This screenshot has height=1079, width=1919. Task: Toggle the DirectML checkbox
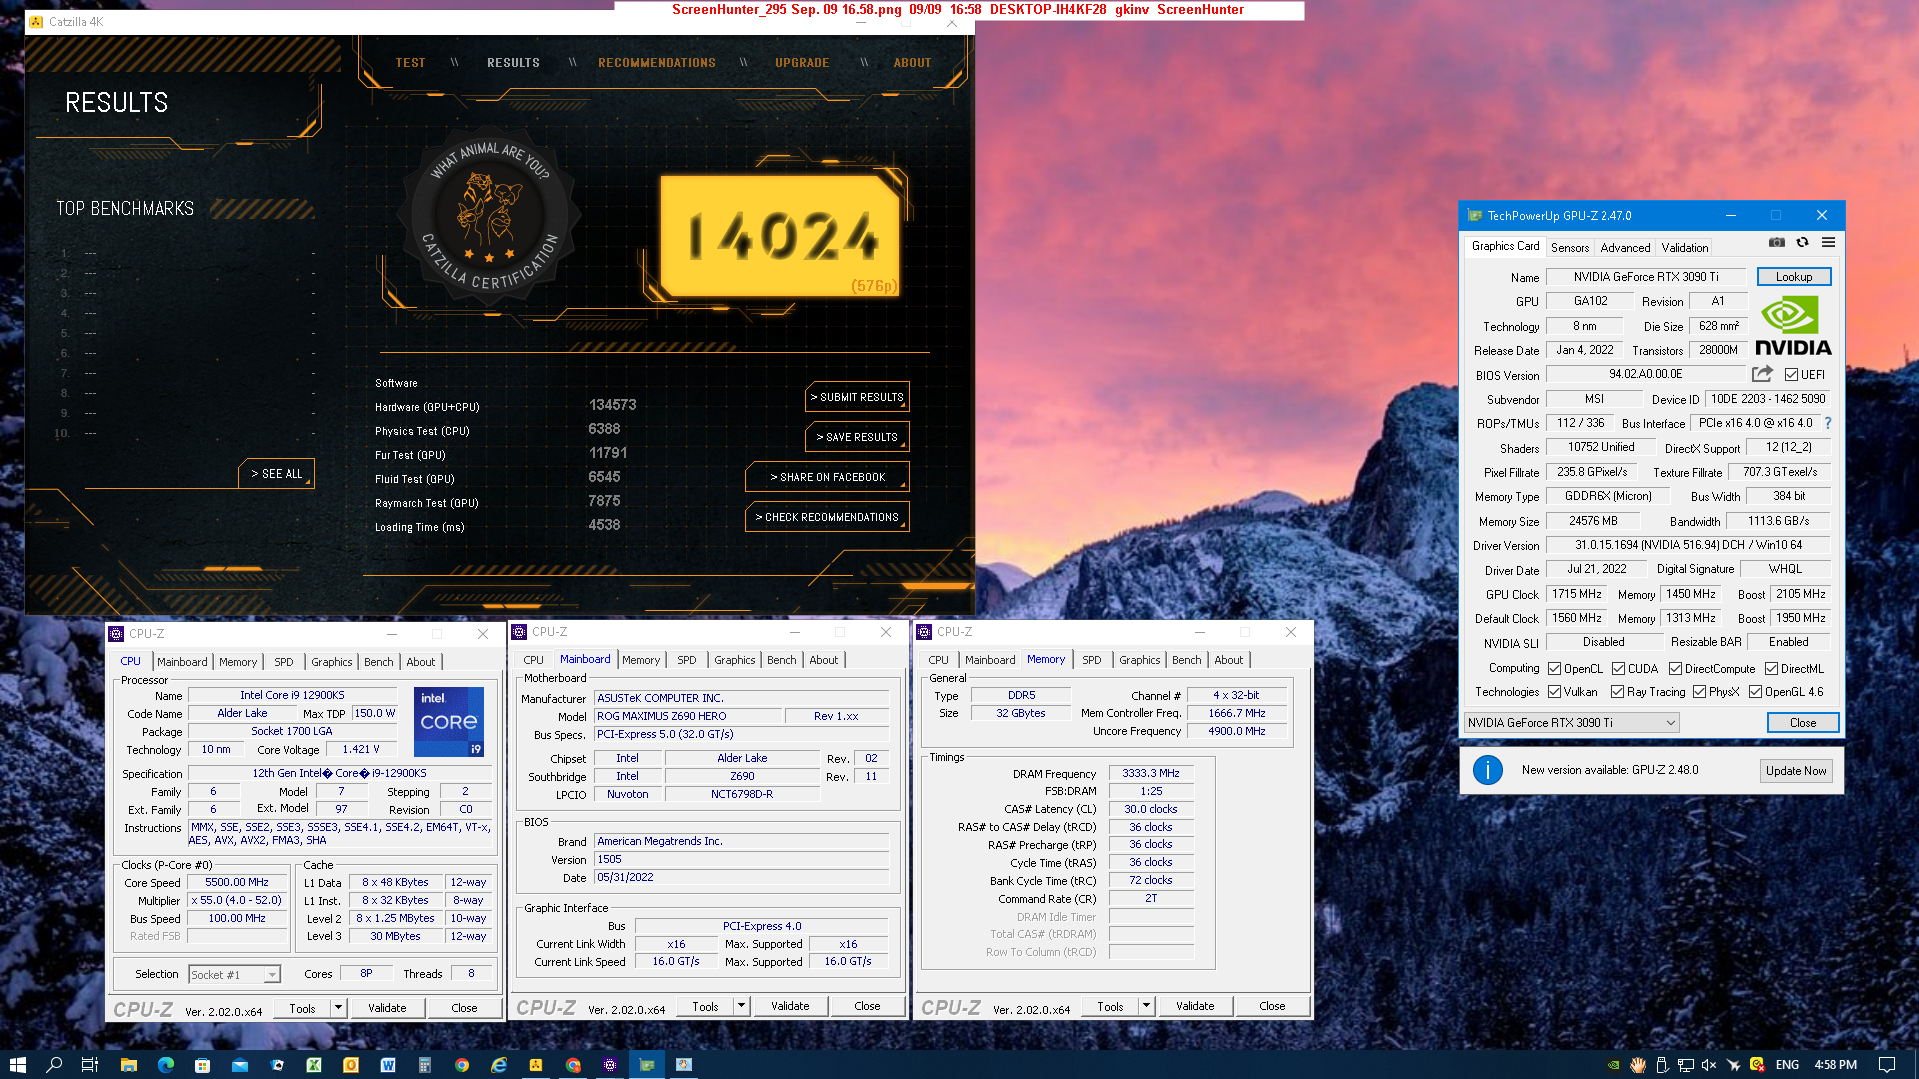click(1771, 669)
